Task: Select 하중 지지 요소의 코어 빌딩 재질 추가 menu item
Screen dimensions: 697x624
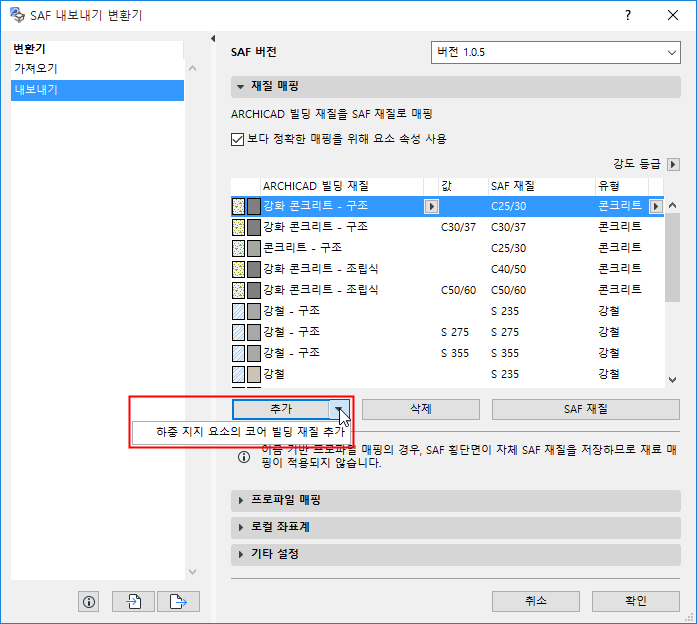Action: (x=242, y=432)
